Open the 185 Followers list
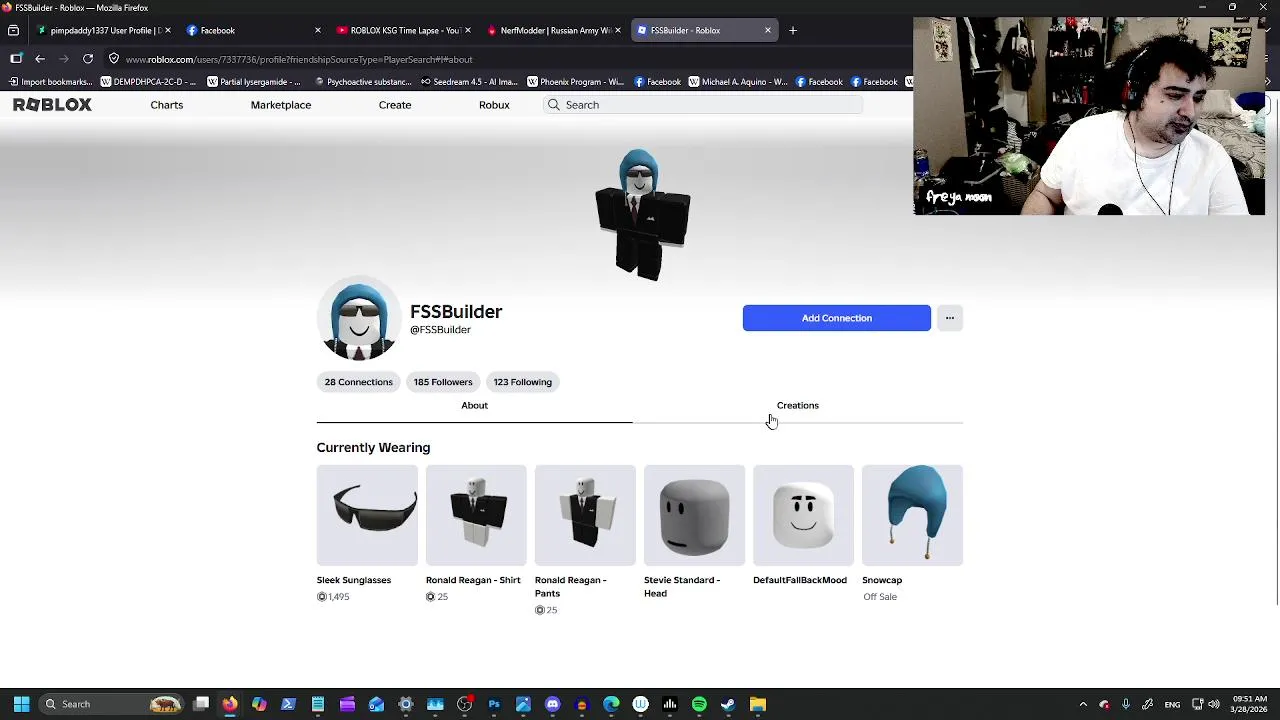The height and width of the screenshot is (720, 1280). coord(443,382)
